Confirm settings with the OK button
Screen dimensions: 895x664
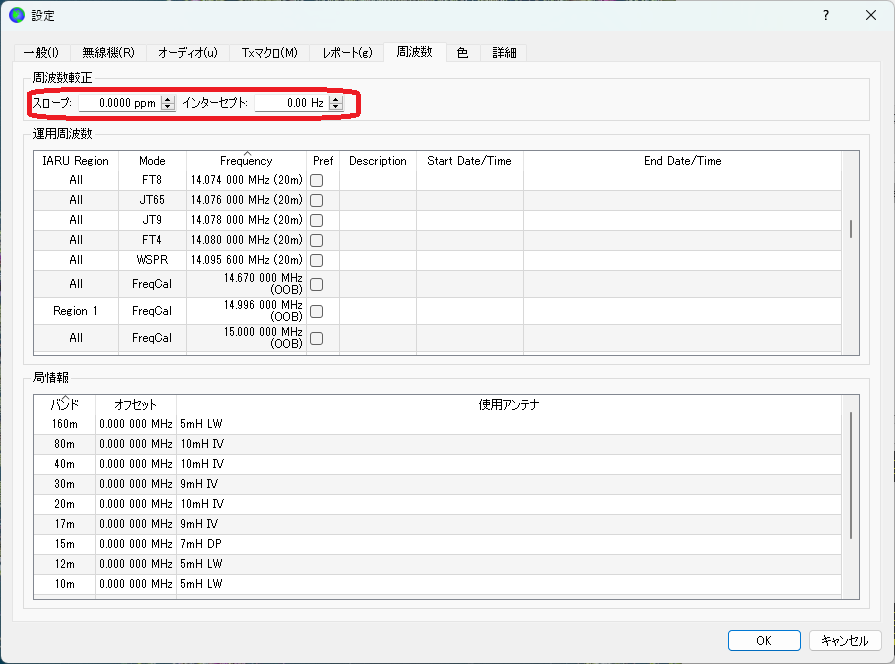click(x=764, y=641)
